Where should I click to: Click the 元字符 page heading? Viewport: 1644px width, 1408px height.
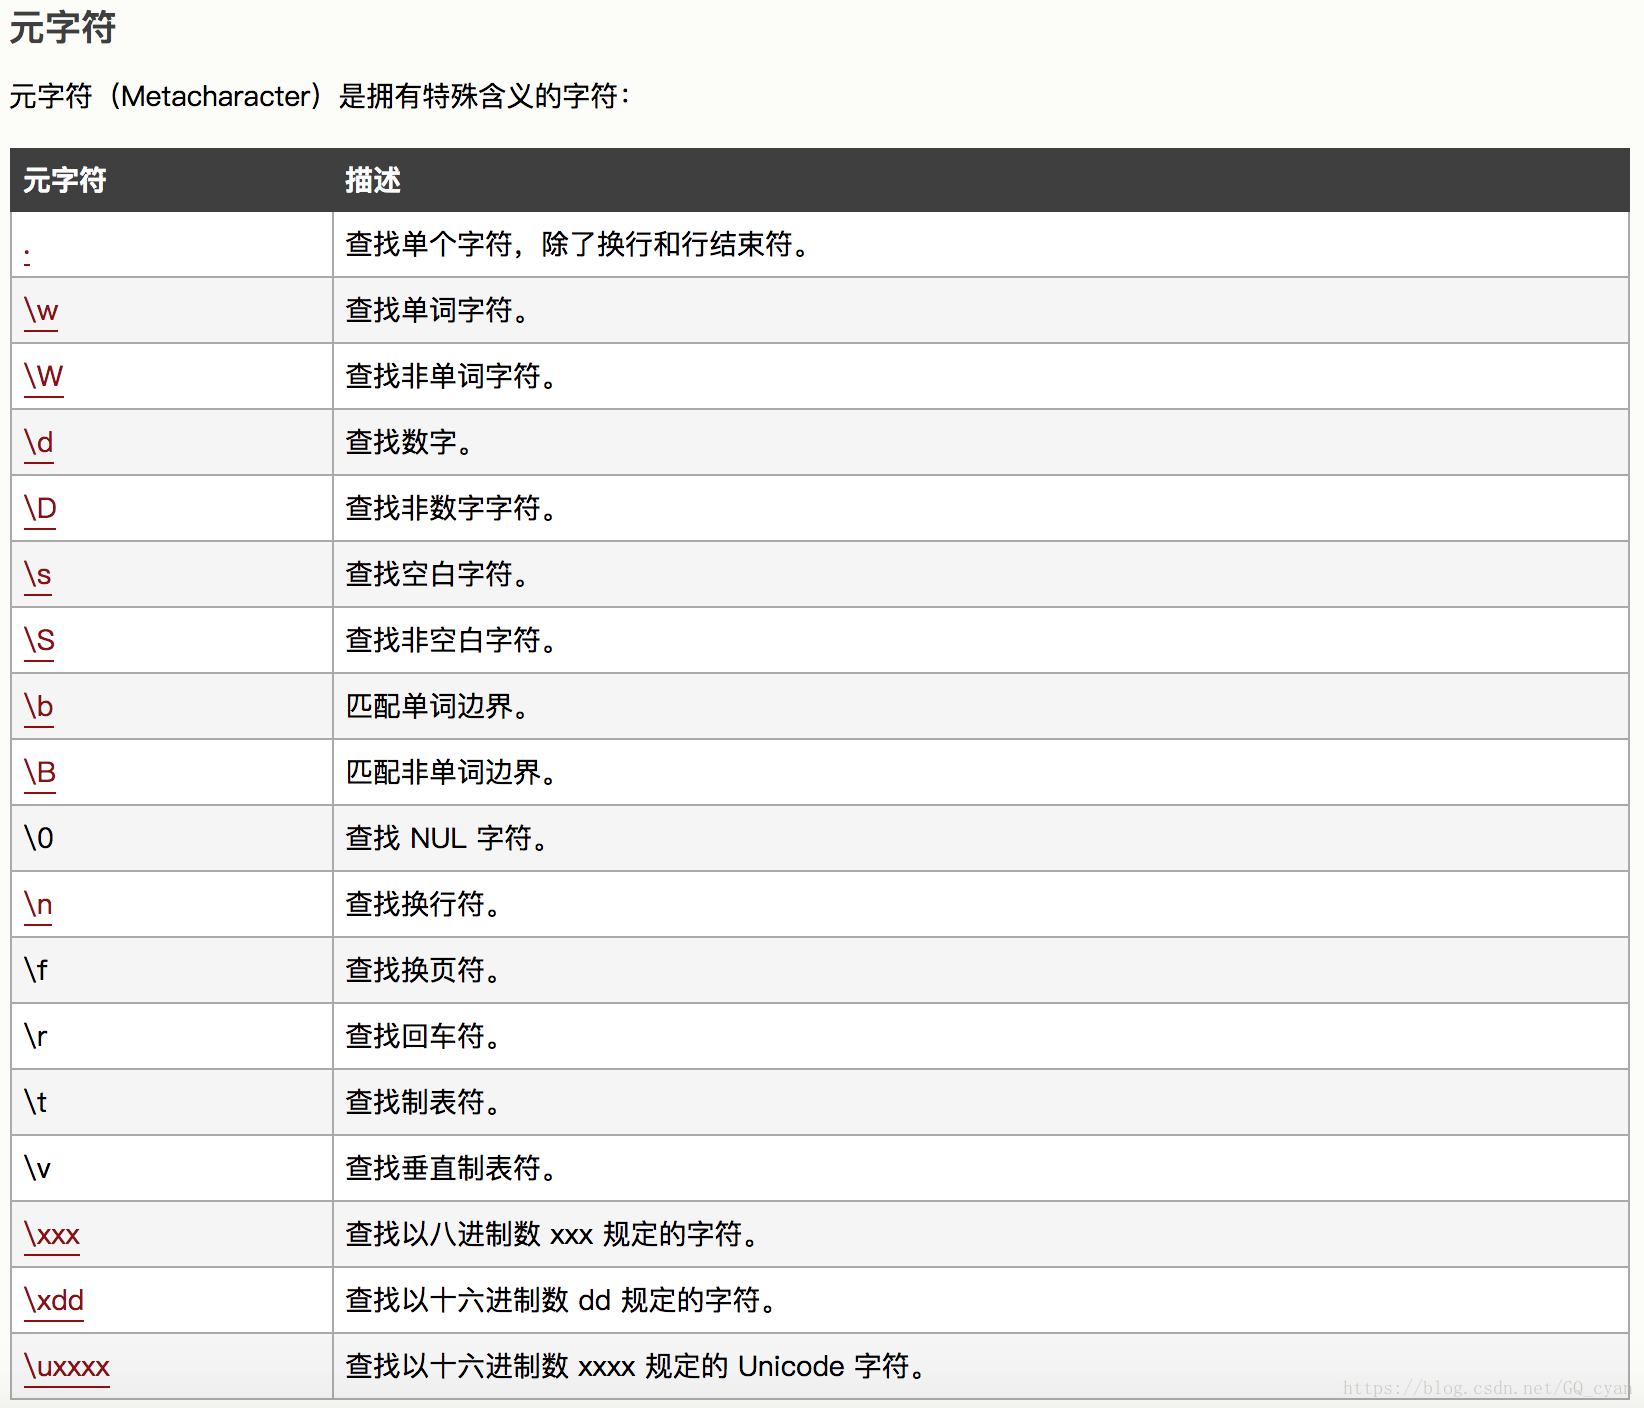pos(62,28)
